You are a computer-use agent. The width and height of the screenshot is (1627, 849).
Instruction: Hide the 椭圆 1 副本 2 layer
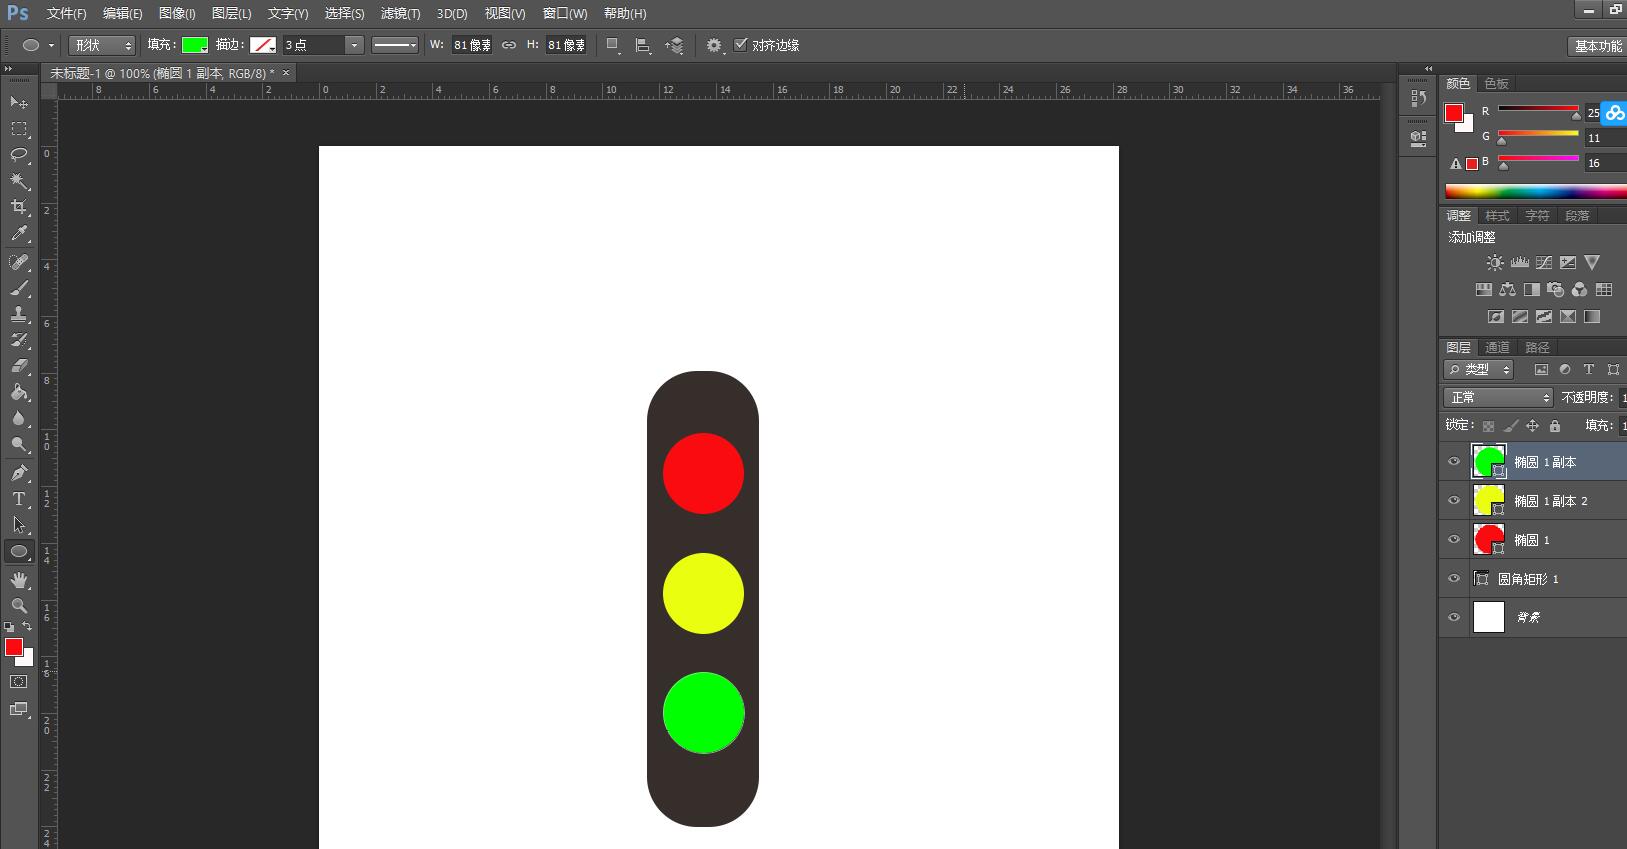coord(1454,501)
